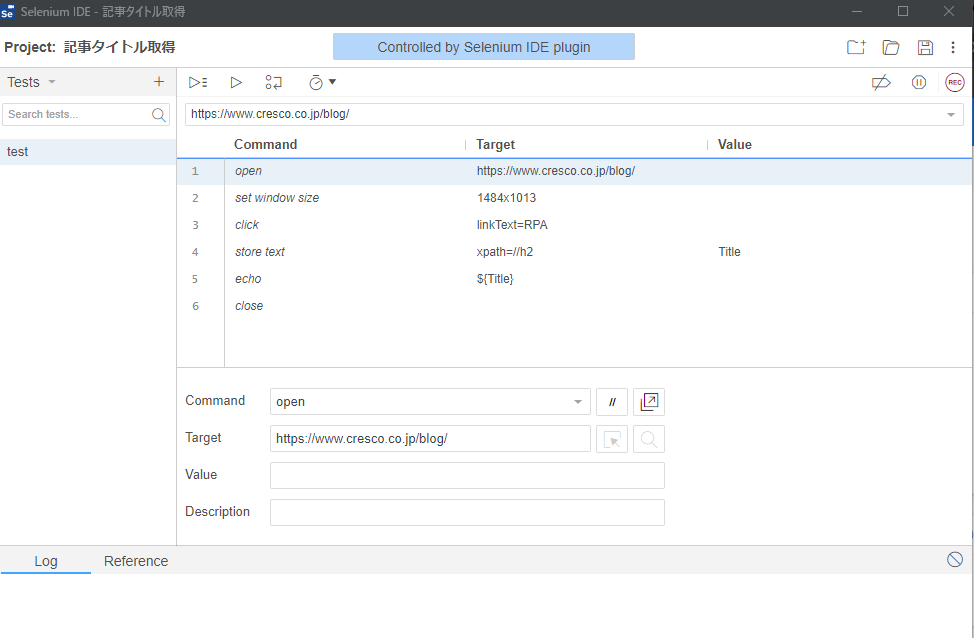Select the 'set window size' command row
Viewport: 974px width, 638px height.
click(574, 198)
